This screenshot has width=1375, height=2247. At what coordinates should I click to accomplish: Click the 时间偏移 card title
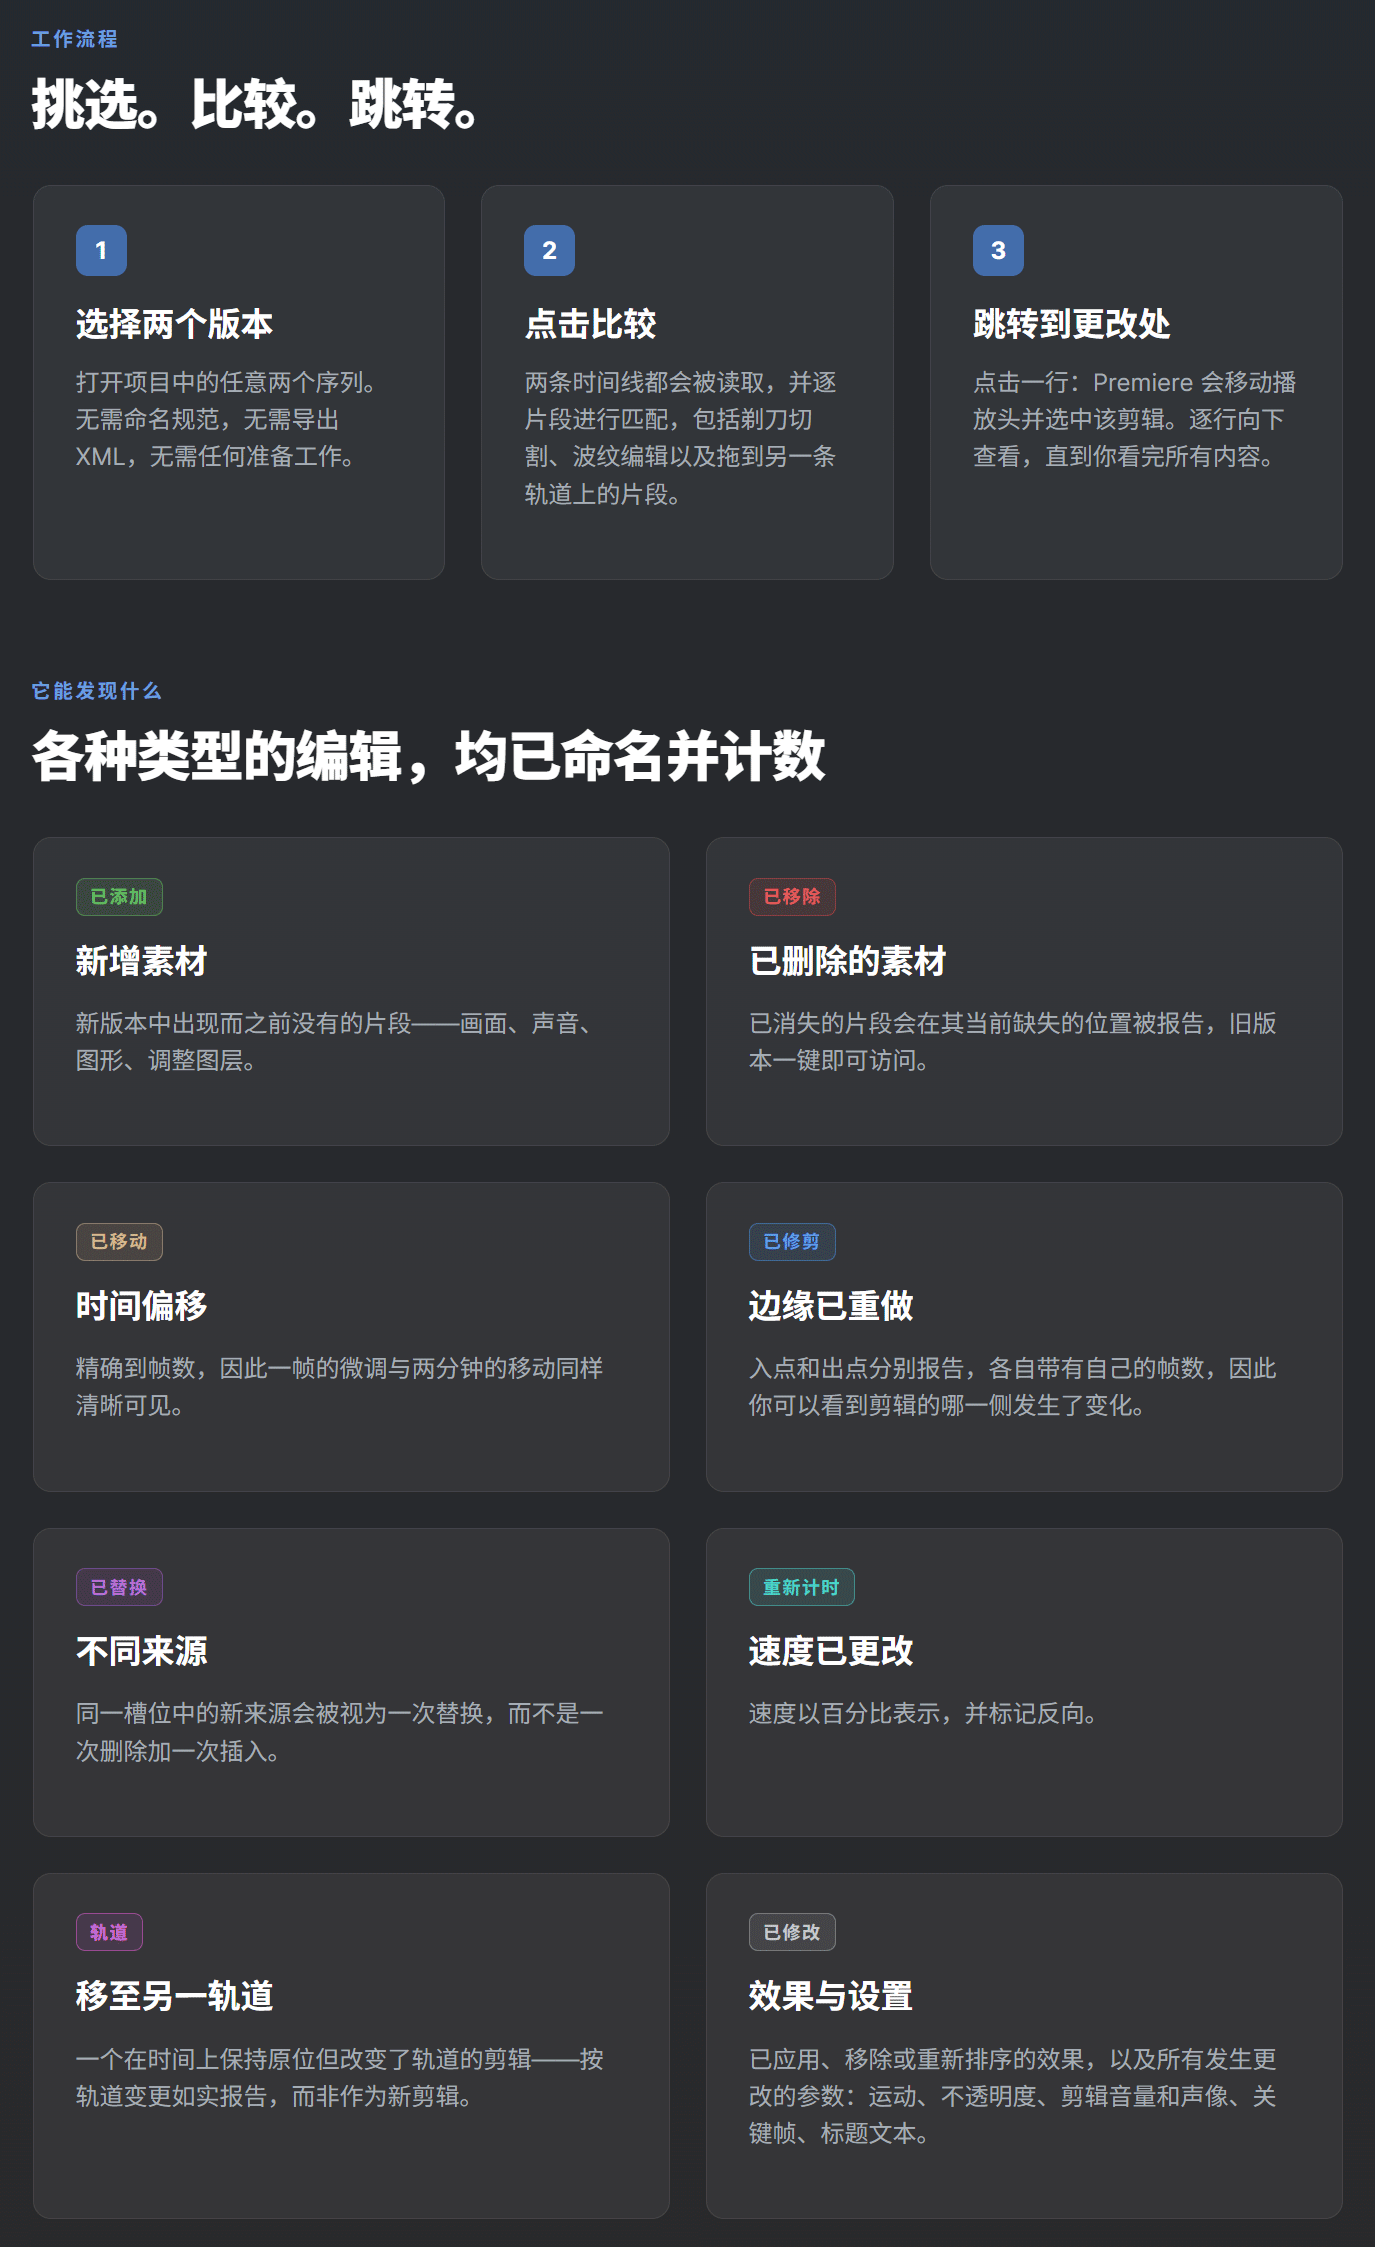(x=141, y=1306)
